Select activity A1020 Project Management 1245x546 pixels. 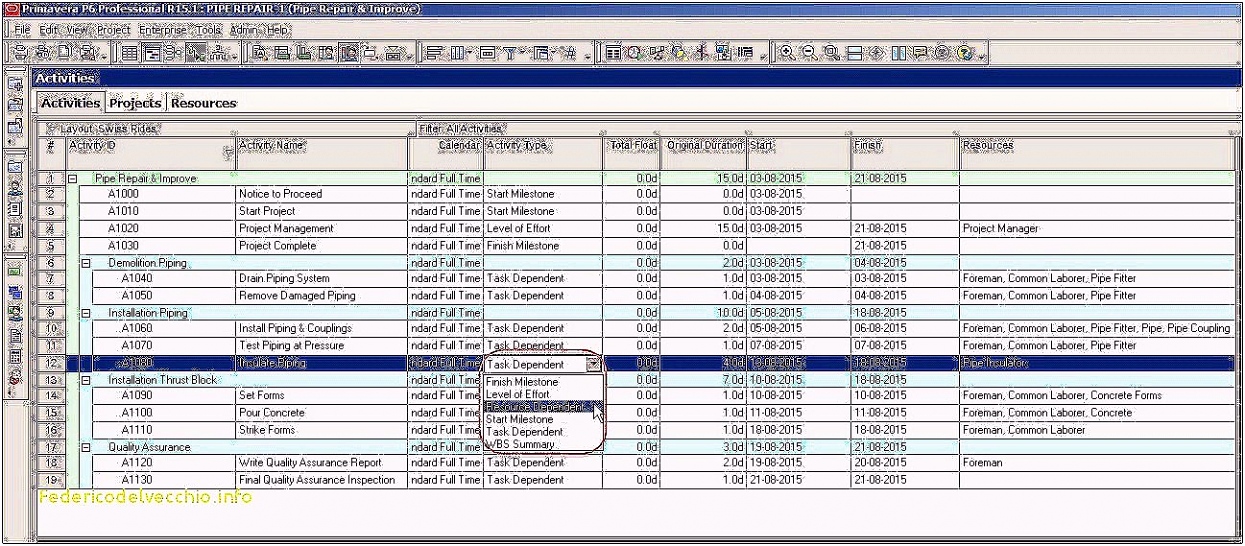point(285,228)
